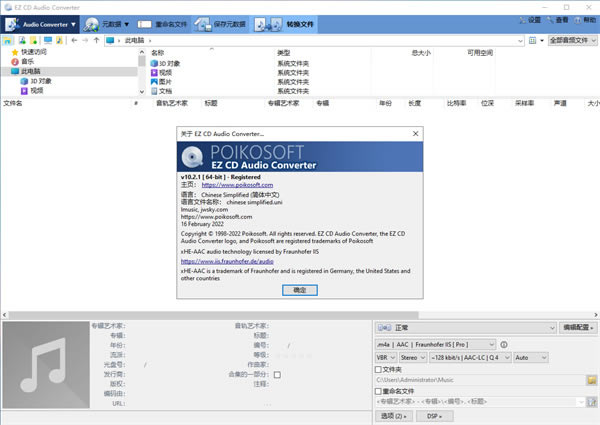Sort by 可用空间 column header
The image size is (600, 425).
(x=480, y=53)
